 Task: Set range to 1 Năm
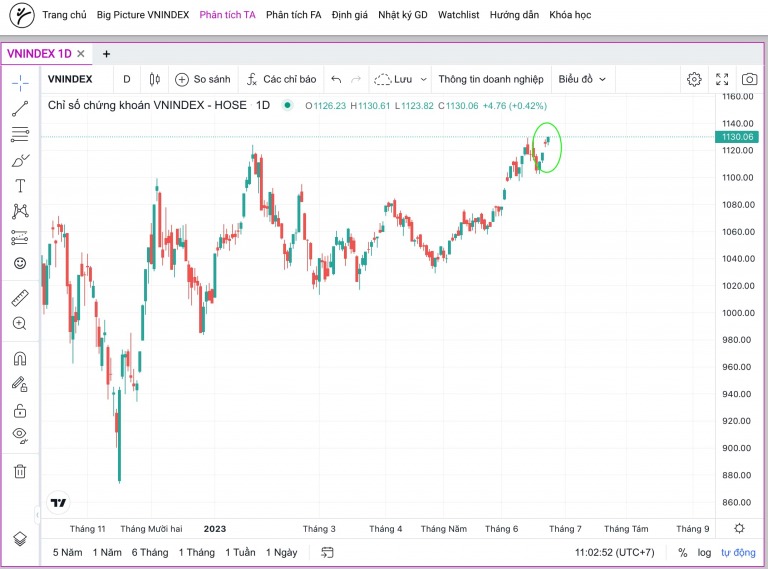point(107,552)
